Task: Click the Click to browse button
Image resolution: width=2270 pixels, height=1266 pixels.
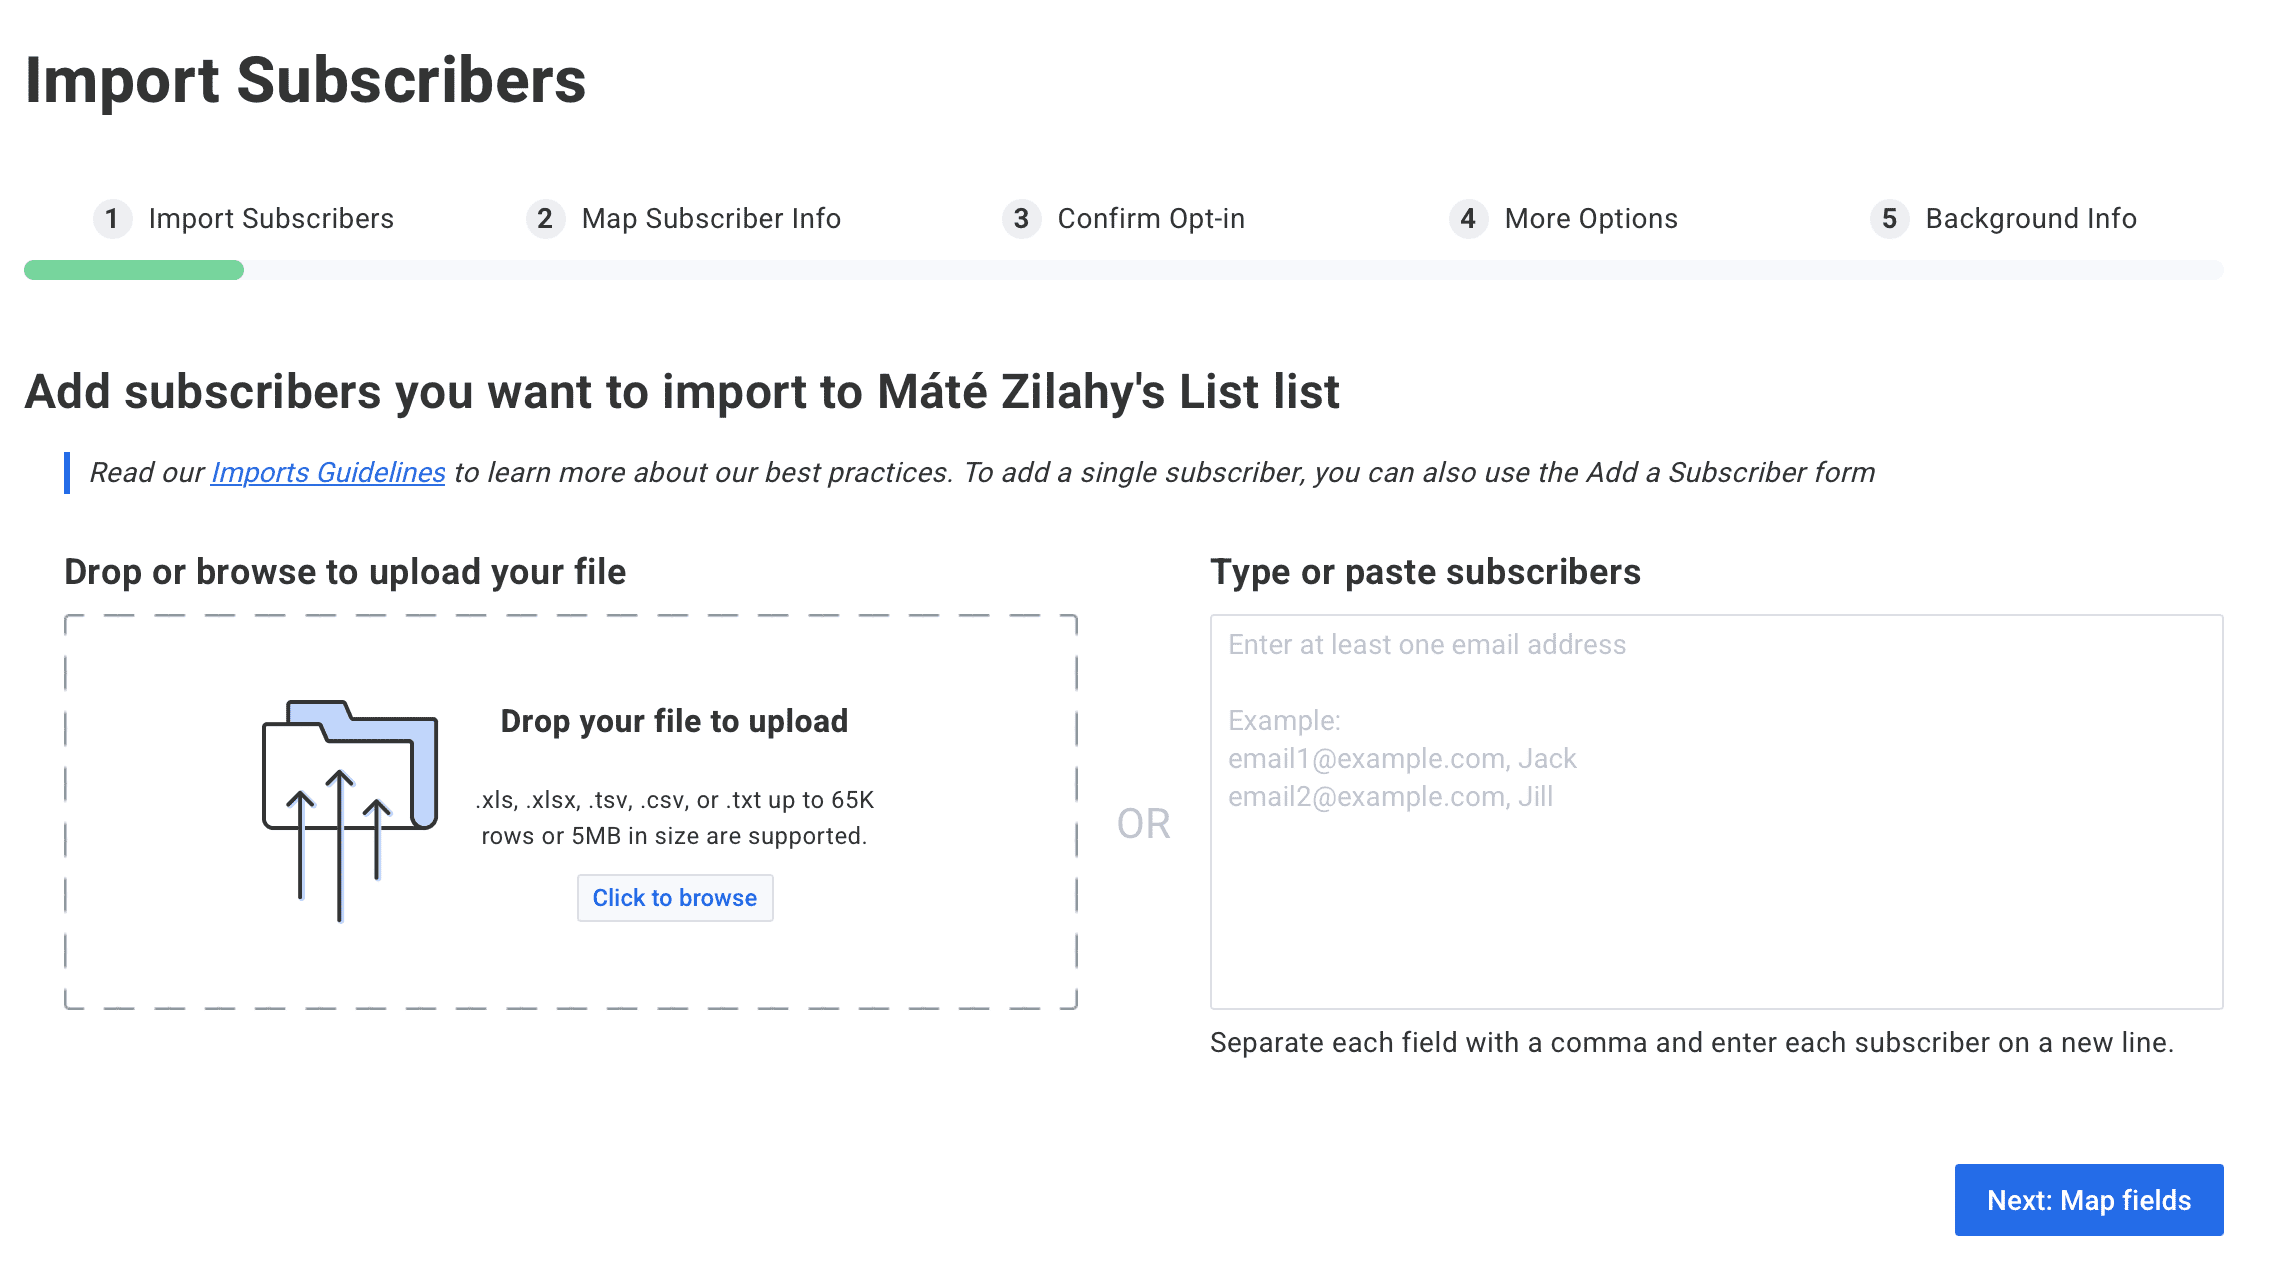Action: pos(675,898)
